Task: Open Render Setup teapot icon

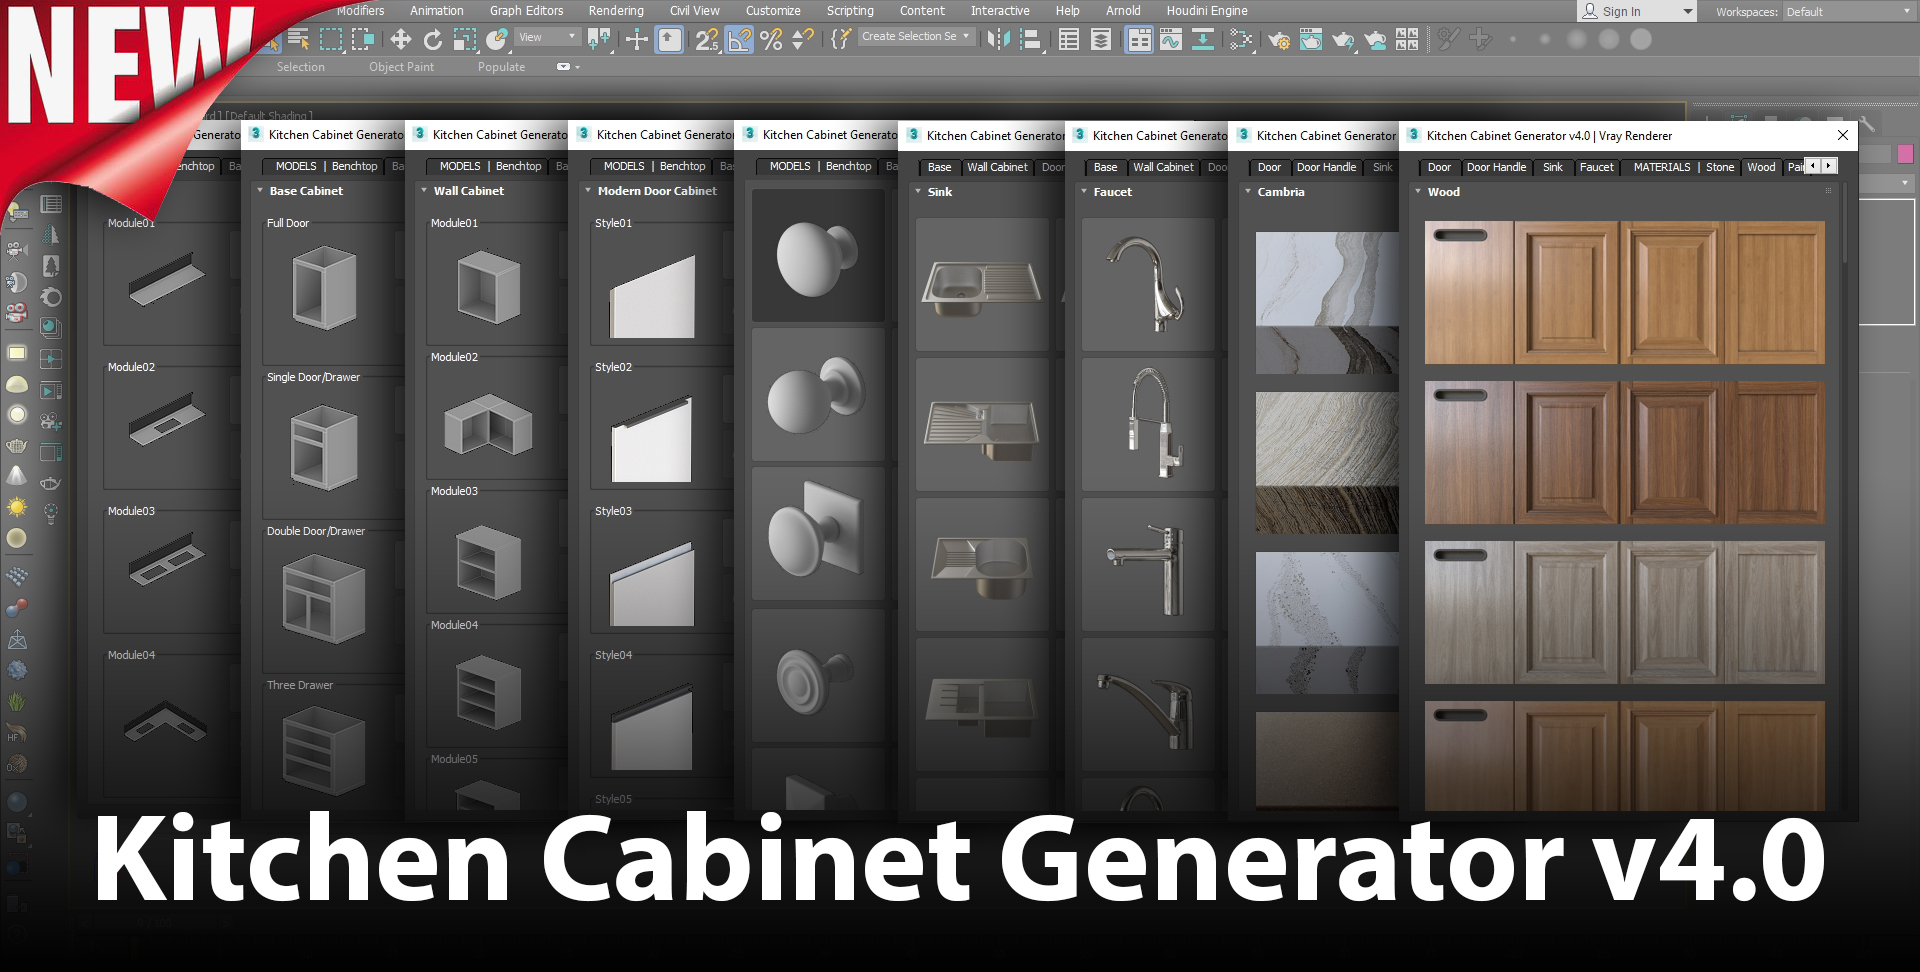Action: tap(1278, 40)
